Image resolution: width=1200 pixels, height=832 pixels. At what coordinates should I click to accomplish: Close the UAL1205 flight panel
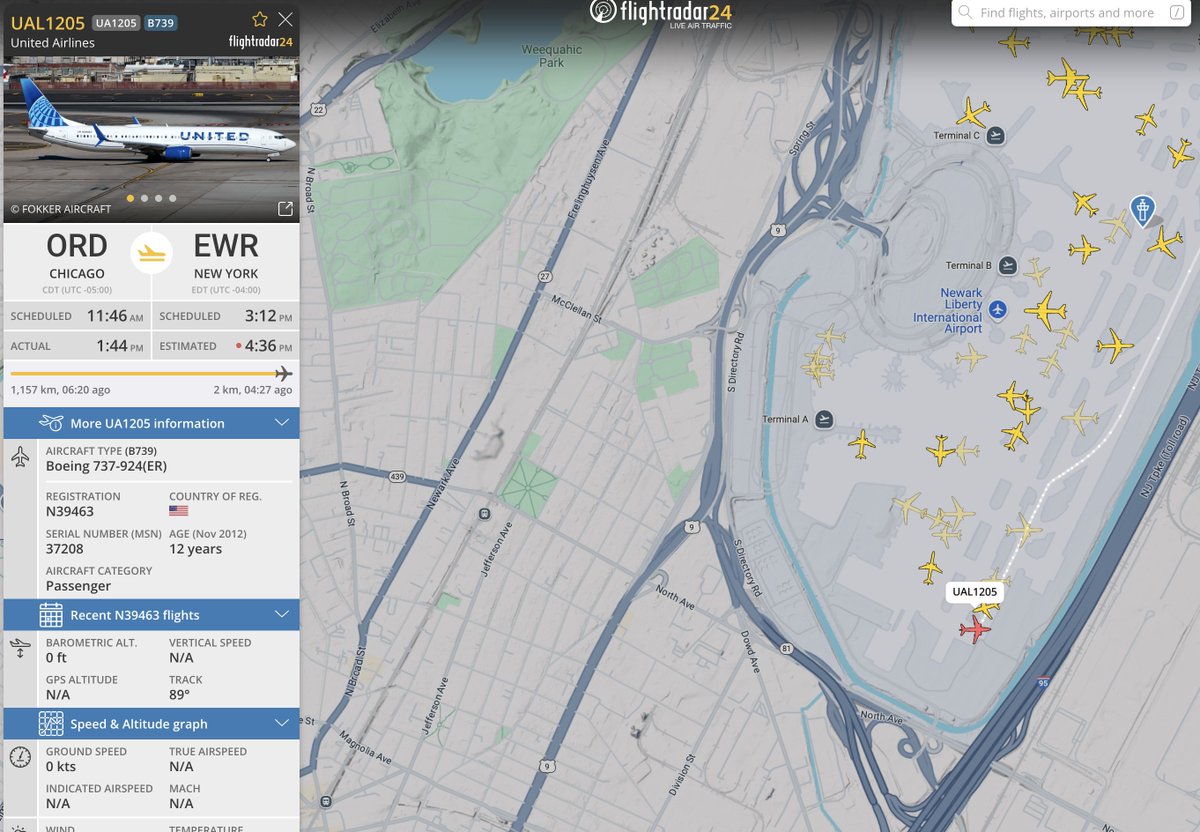coord(286,19)
